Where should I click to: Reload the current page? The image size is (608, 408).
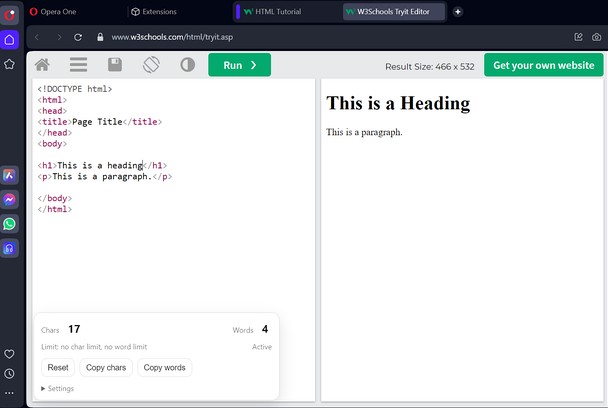click(x=78, y=37)
